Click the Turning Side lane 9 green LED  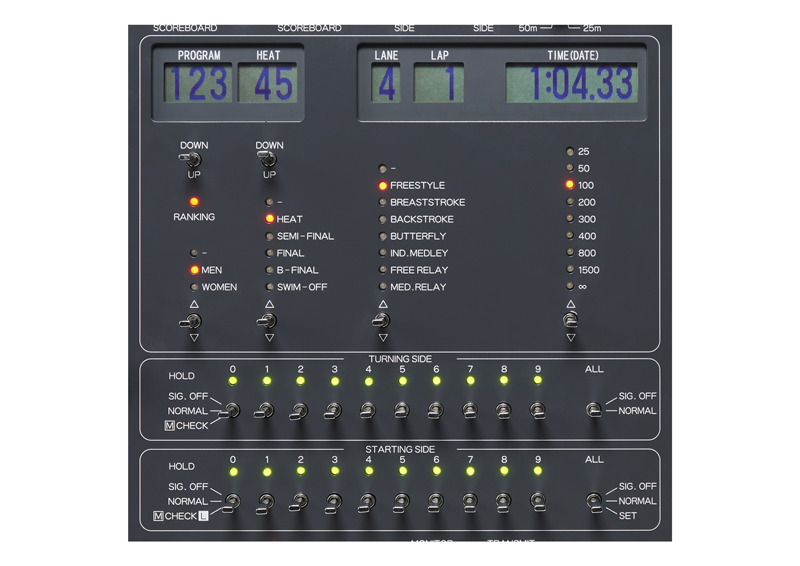[x=538, y=380]
